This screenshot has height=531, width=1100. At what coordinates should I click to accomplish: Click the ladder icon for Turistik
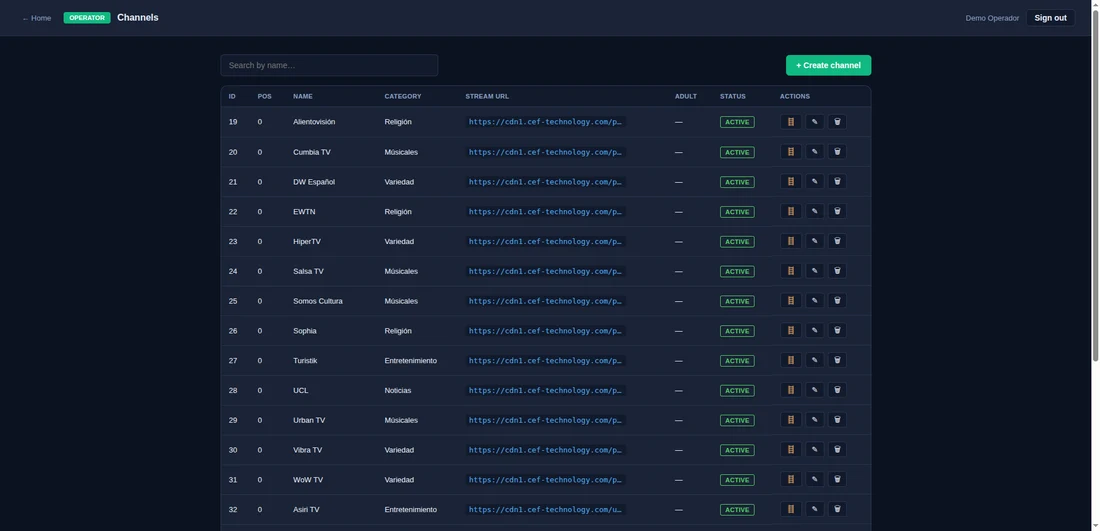791,360
